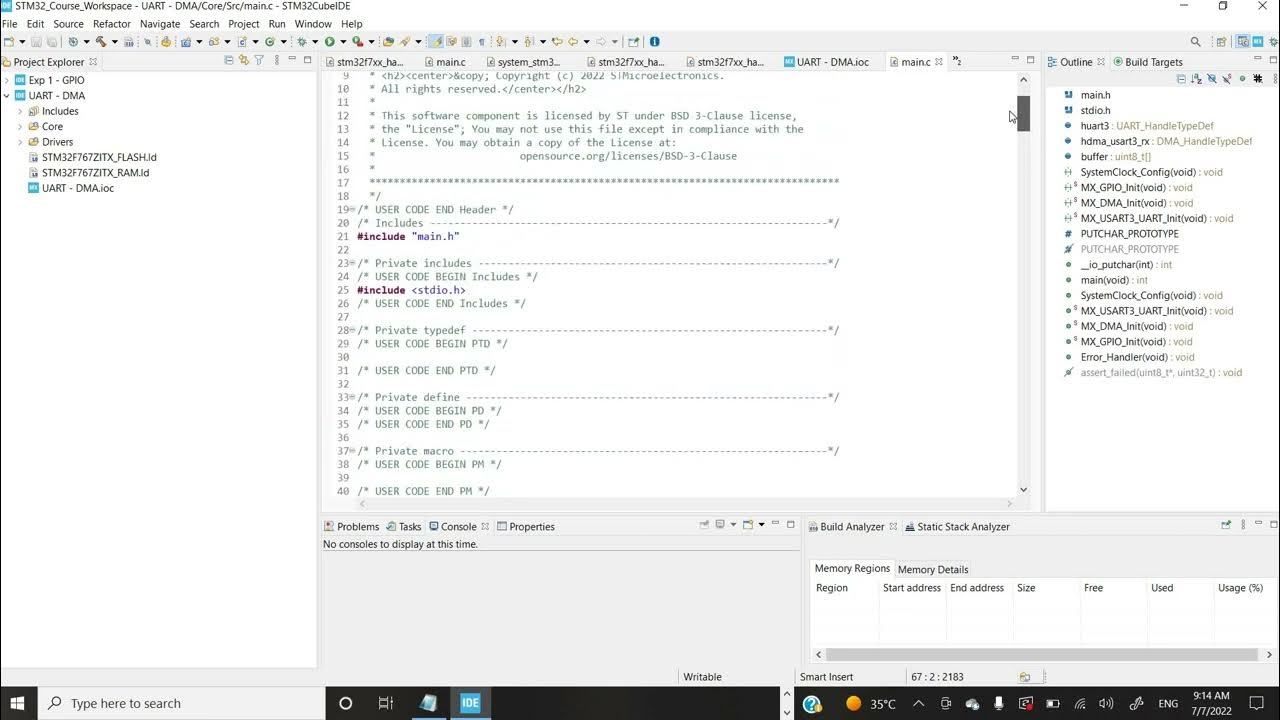The height and width of the screenshot is (720, 1280).
Task: Toggle Hide Non-Public Members green dot in Outline
Action: 1242,79
